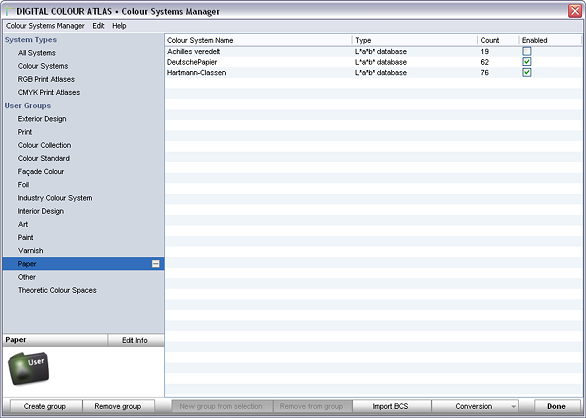Click the Type cell of Hartmann-Classen
The image size is (586, 418).
[x=381, y=73]
